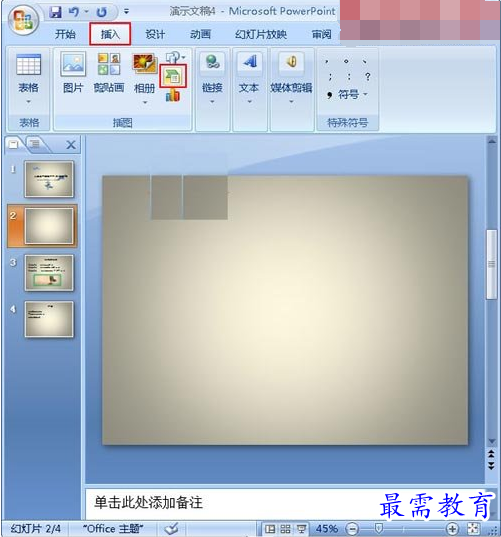501x537 pixels.
Task: Select slide 3 thumbnail
Action: [x=49, y=273]
